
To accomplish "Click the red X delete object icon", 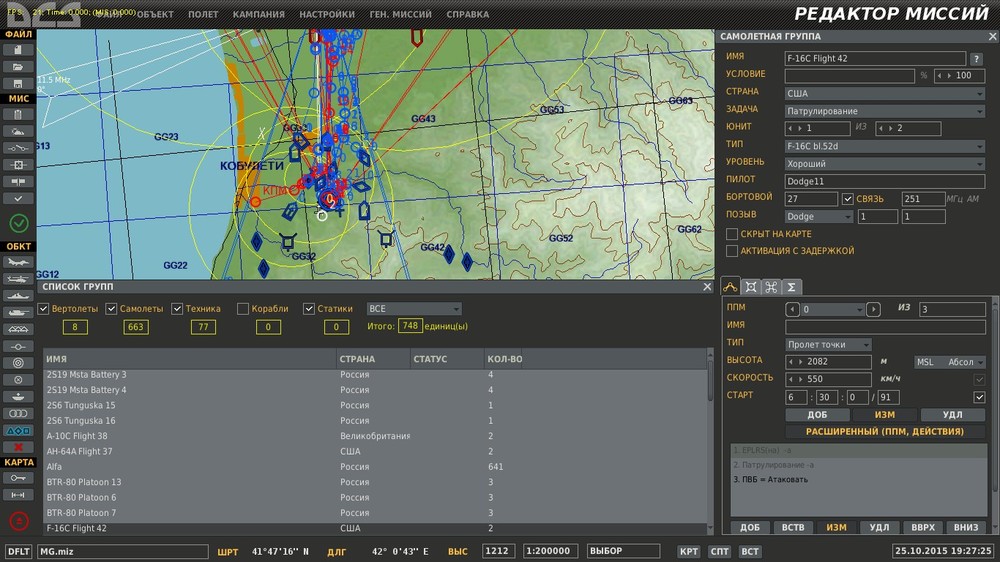I will 18,447.
